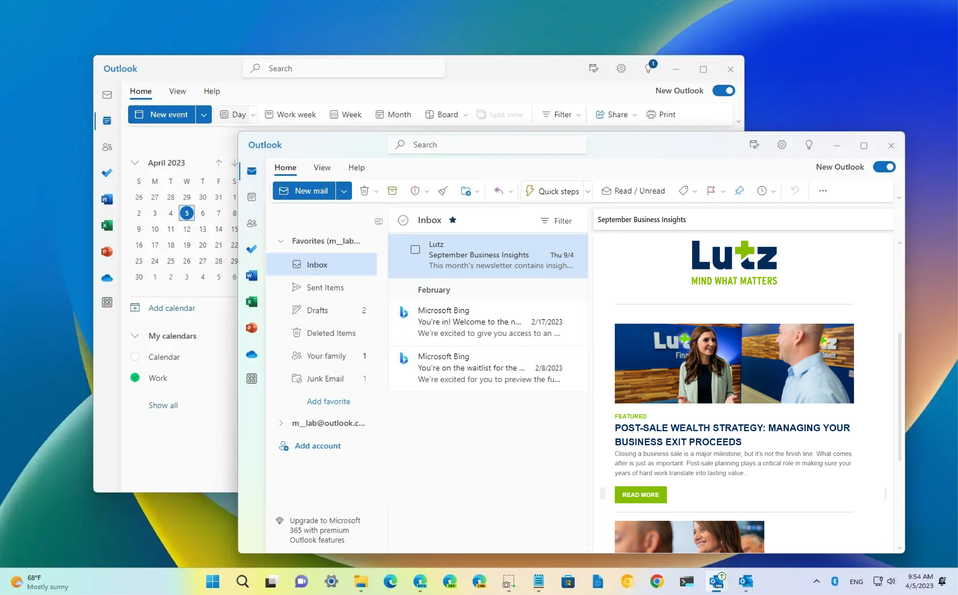
Task: Open the New event dropdown arrow
Action: click(204, 114)
